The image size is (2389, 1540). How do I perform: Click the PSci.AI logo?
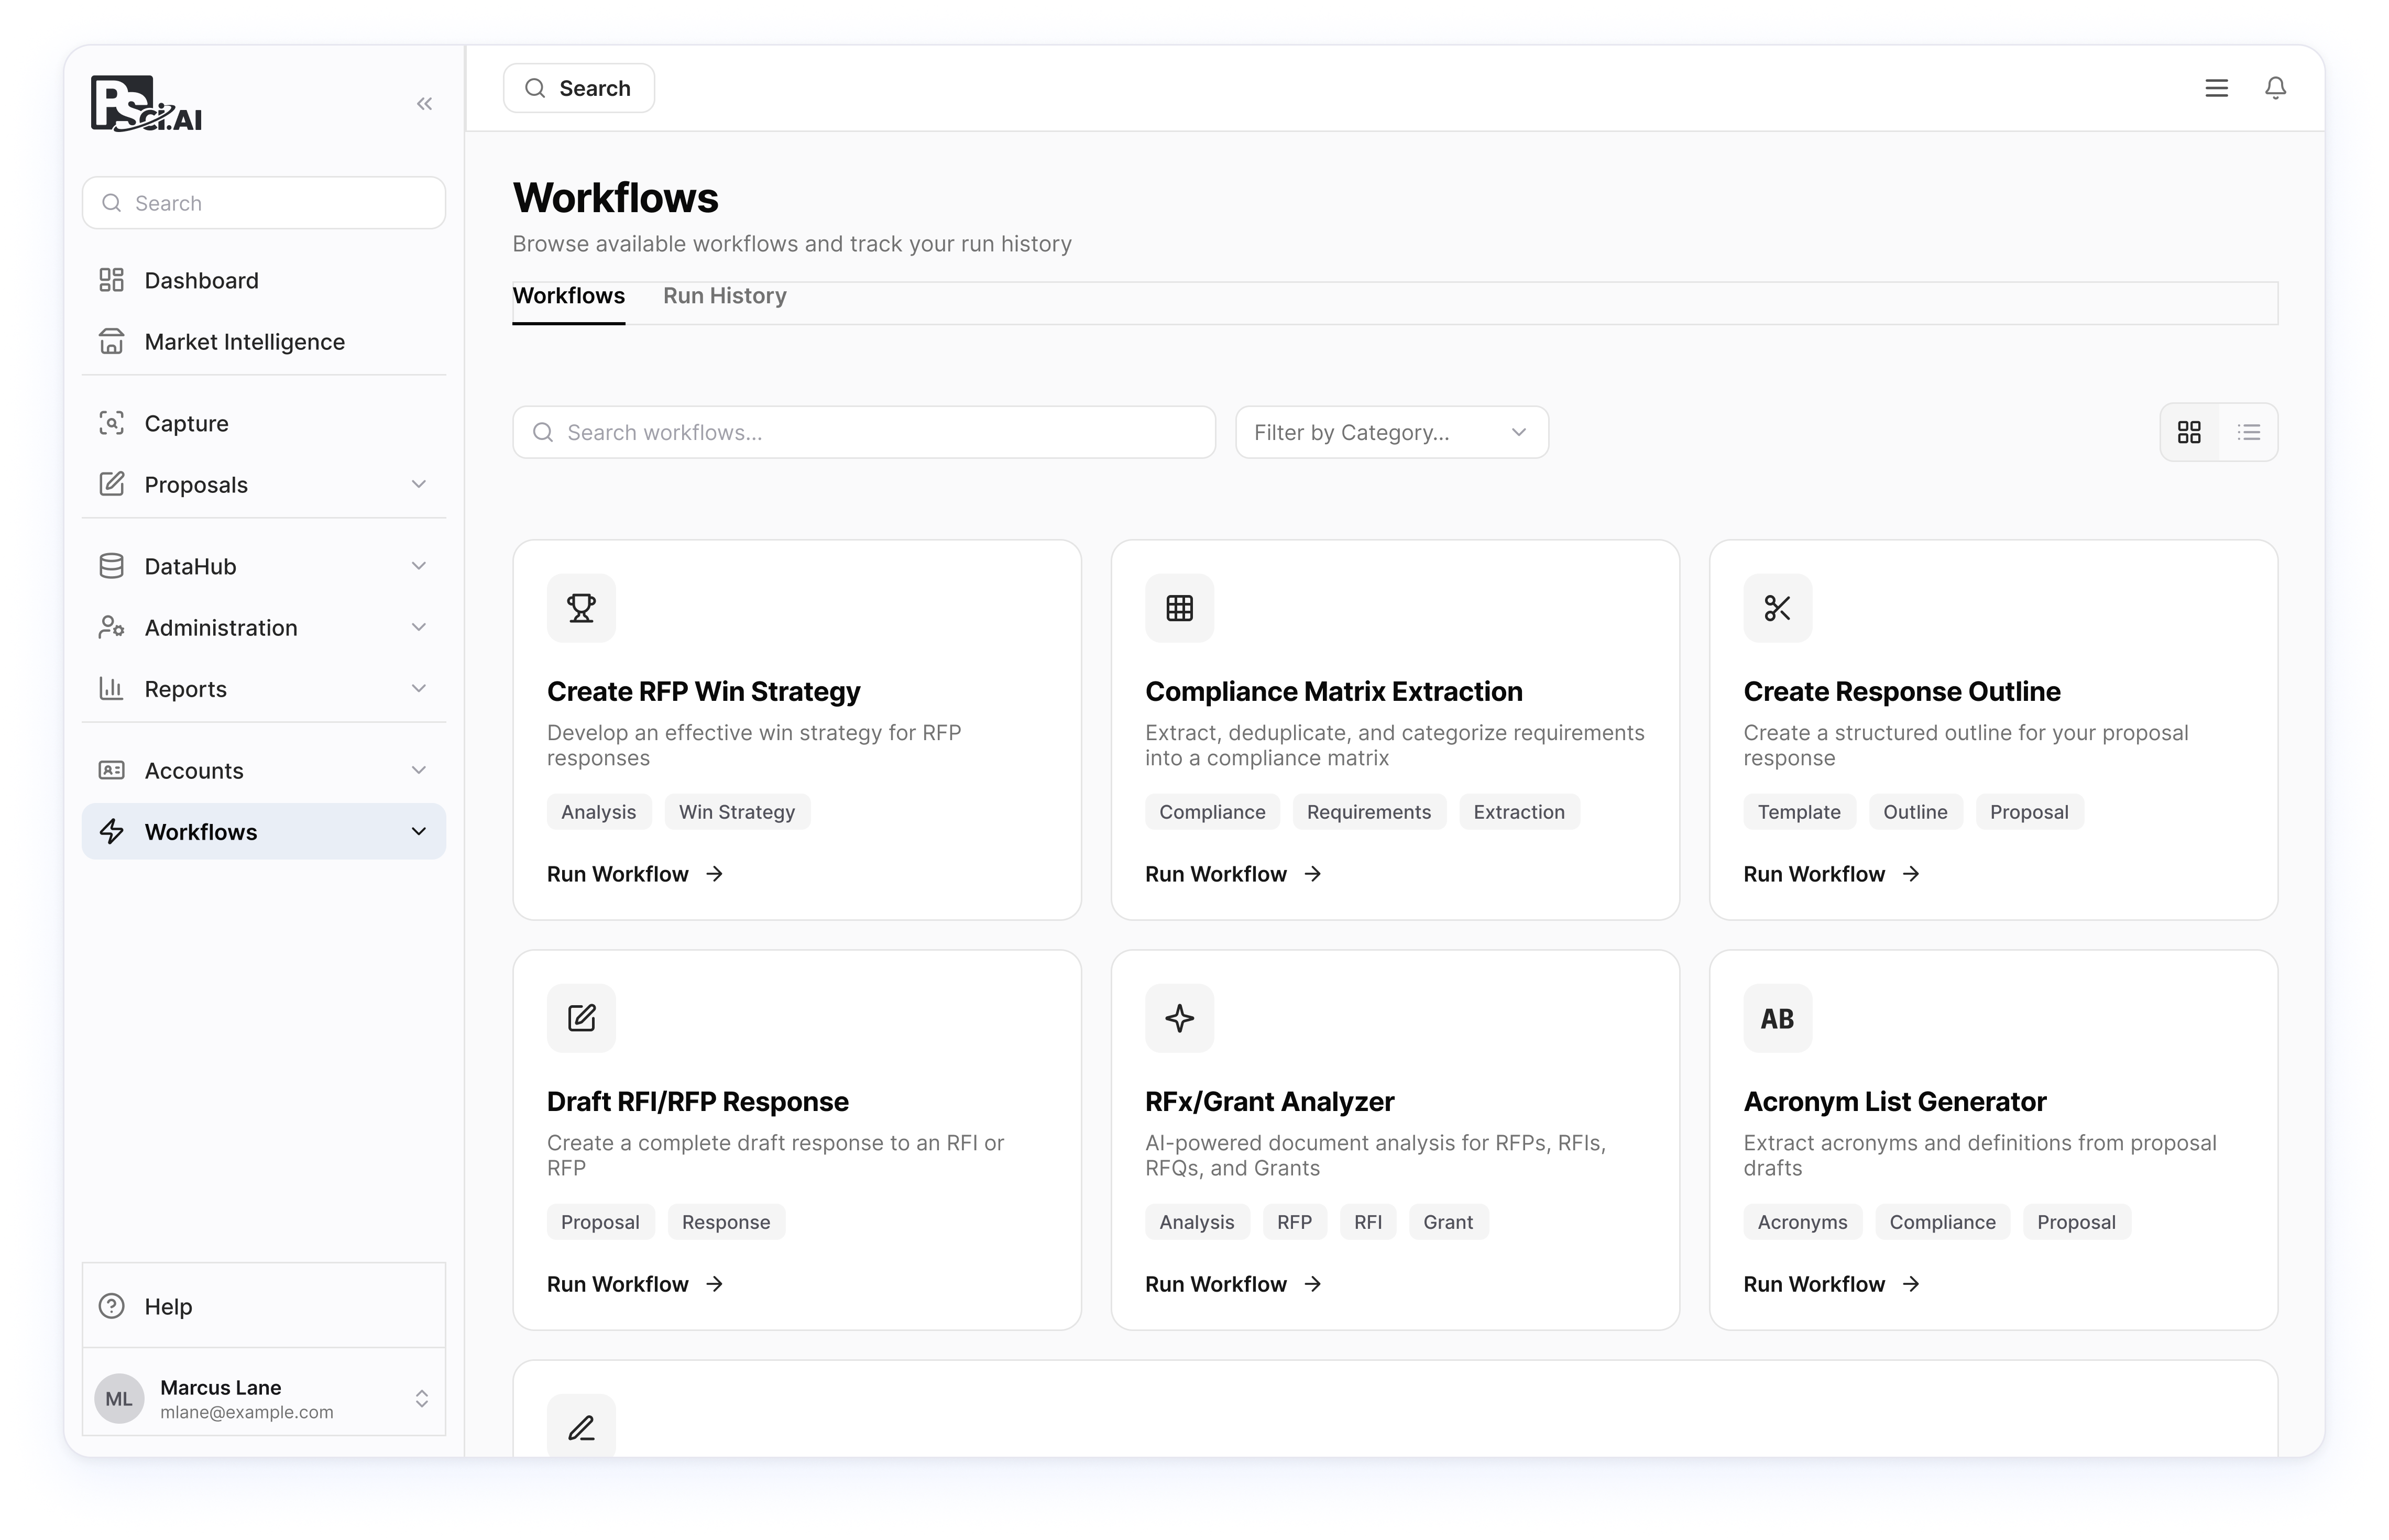click(146, 103)
